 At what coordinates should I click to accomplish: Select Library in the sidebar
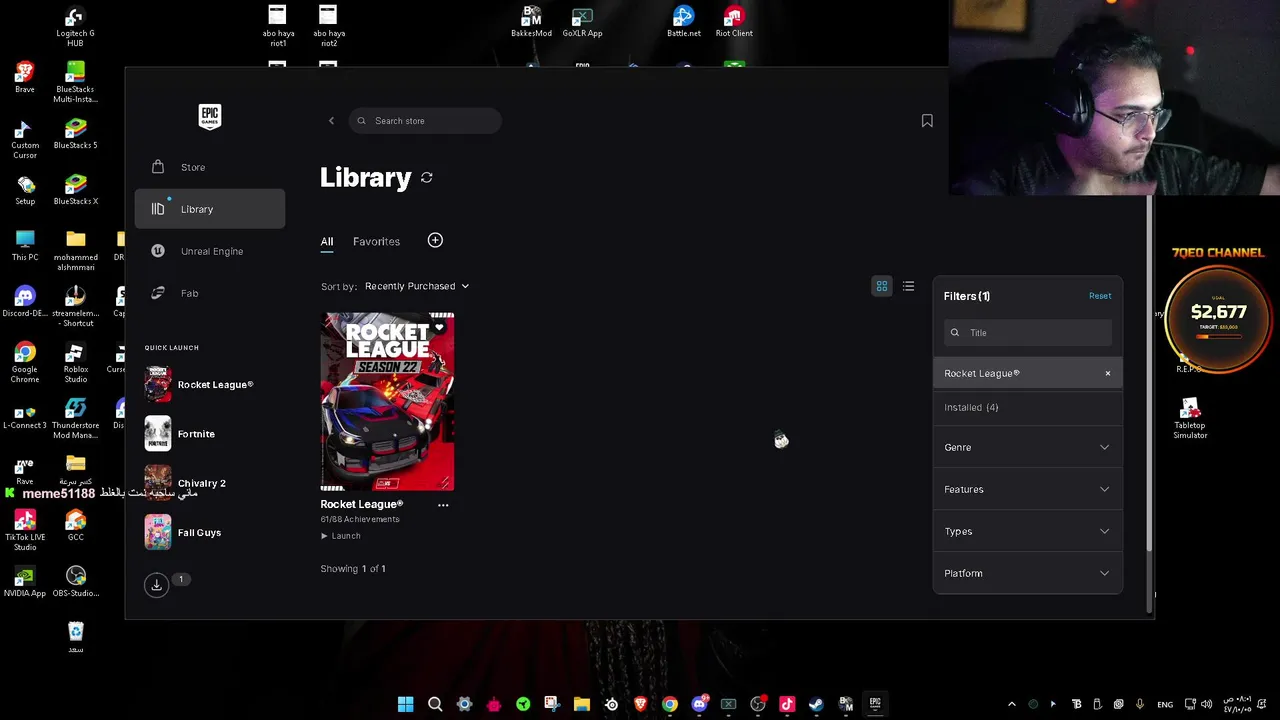point(210,209)
